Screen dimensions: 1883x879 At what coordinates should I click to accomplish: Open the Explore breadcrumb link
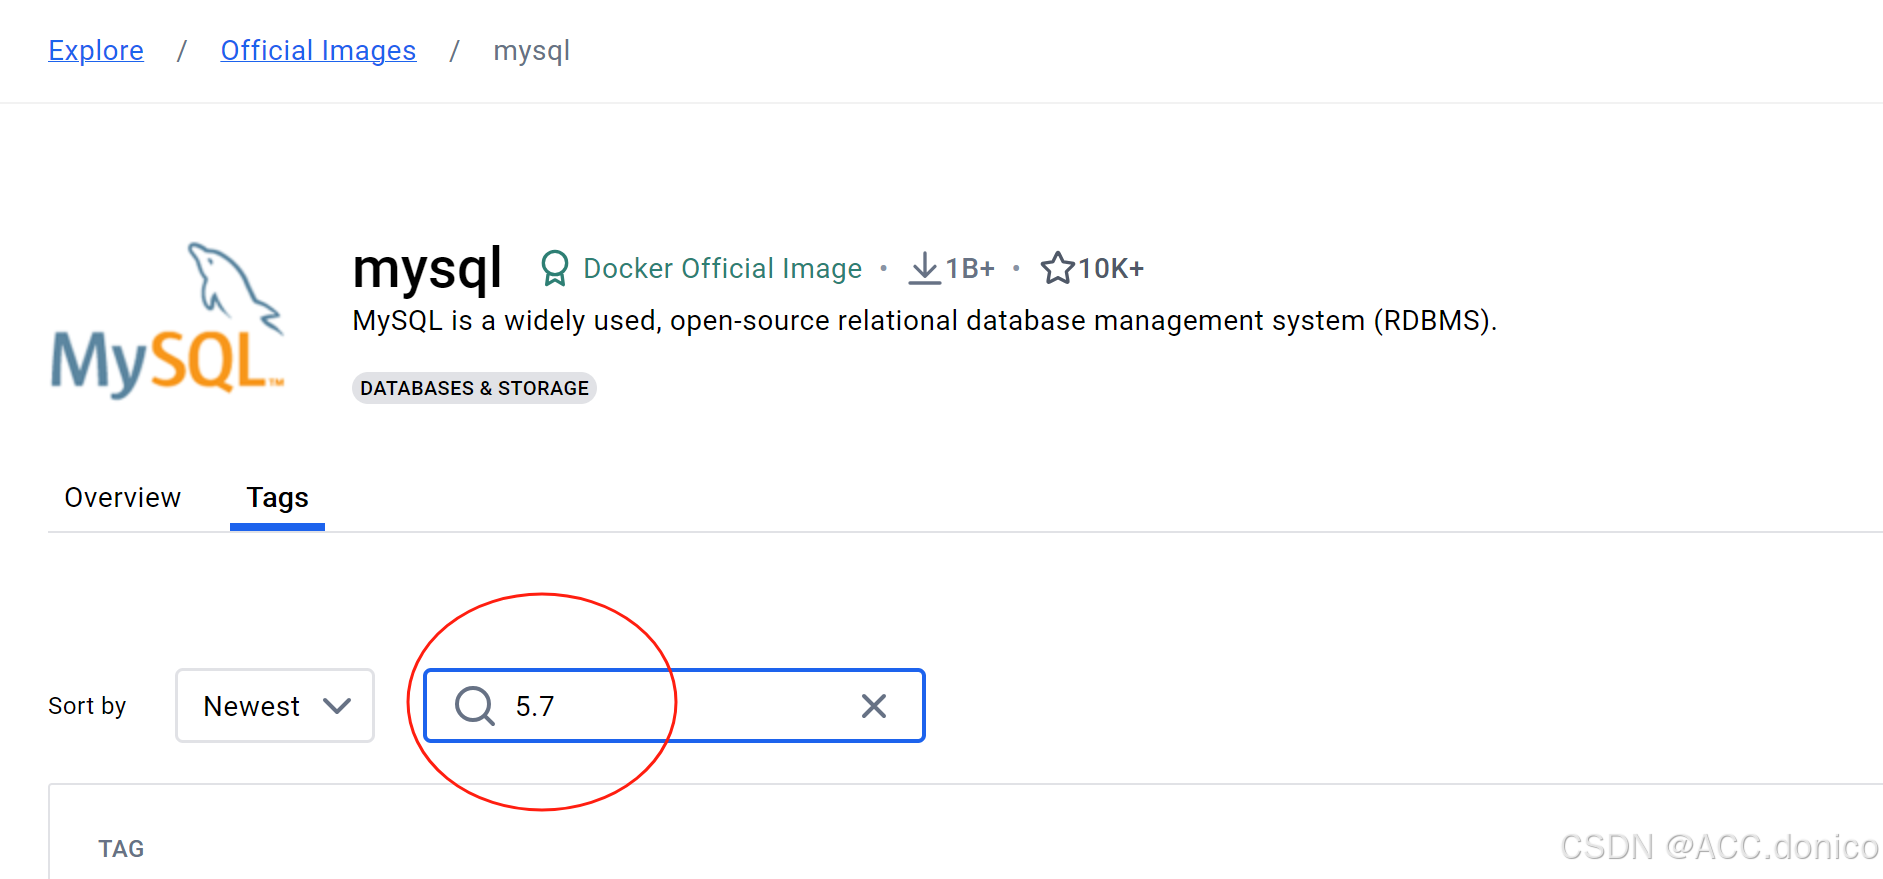click(96, 50)
